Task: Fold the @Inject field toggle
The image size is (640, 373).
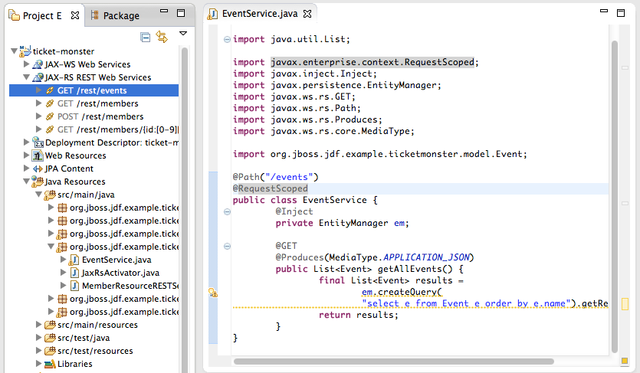Action: 227,212
